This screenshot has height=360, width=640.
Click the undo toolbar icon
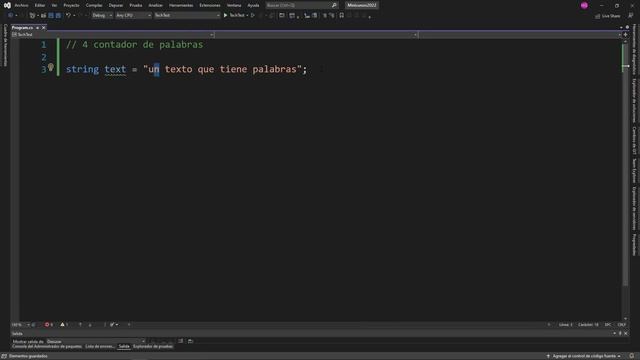[x=68, y=16]
